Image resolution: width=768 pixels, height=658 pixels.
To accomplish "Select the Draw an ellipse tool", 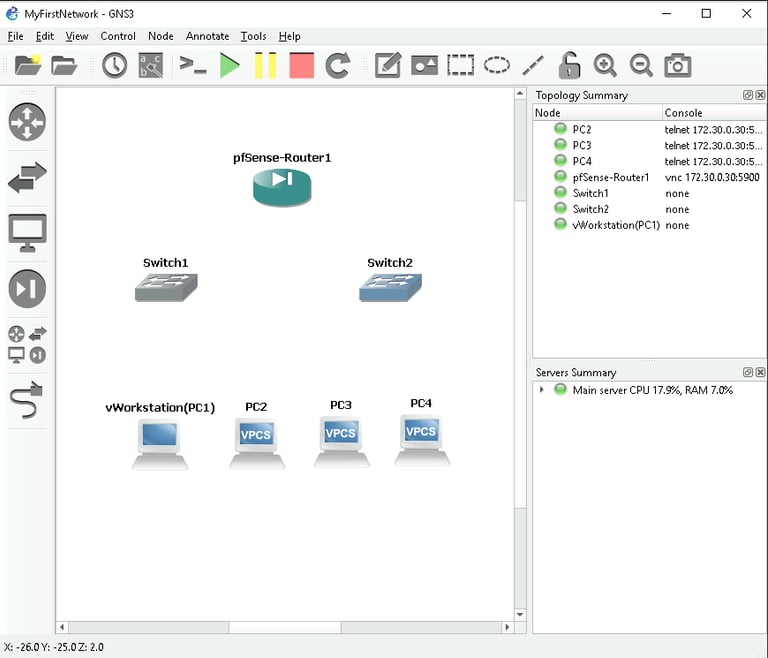I will (x=497, y=65).
